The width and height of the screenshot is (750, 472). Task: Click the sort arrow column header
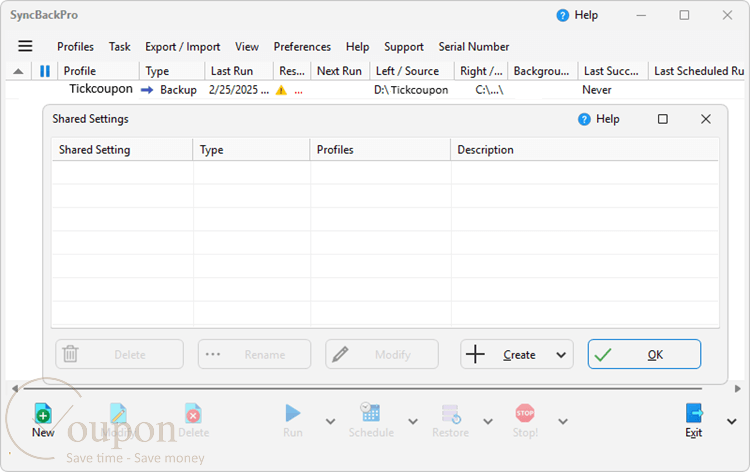click(18, 71)
